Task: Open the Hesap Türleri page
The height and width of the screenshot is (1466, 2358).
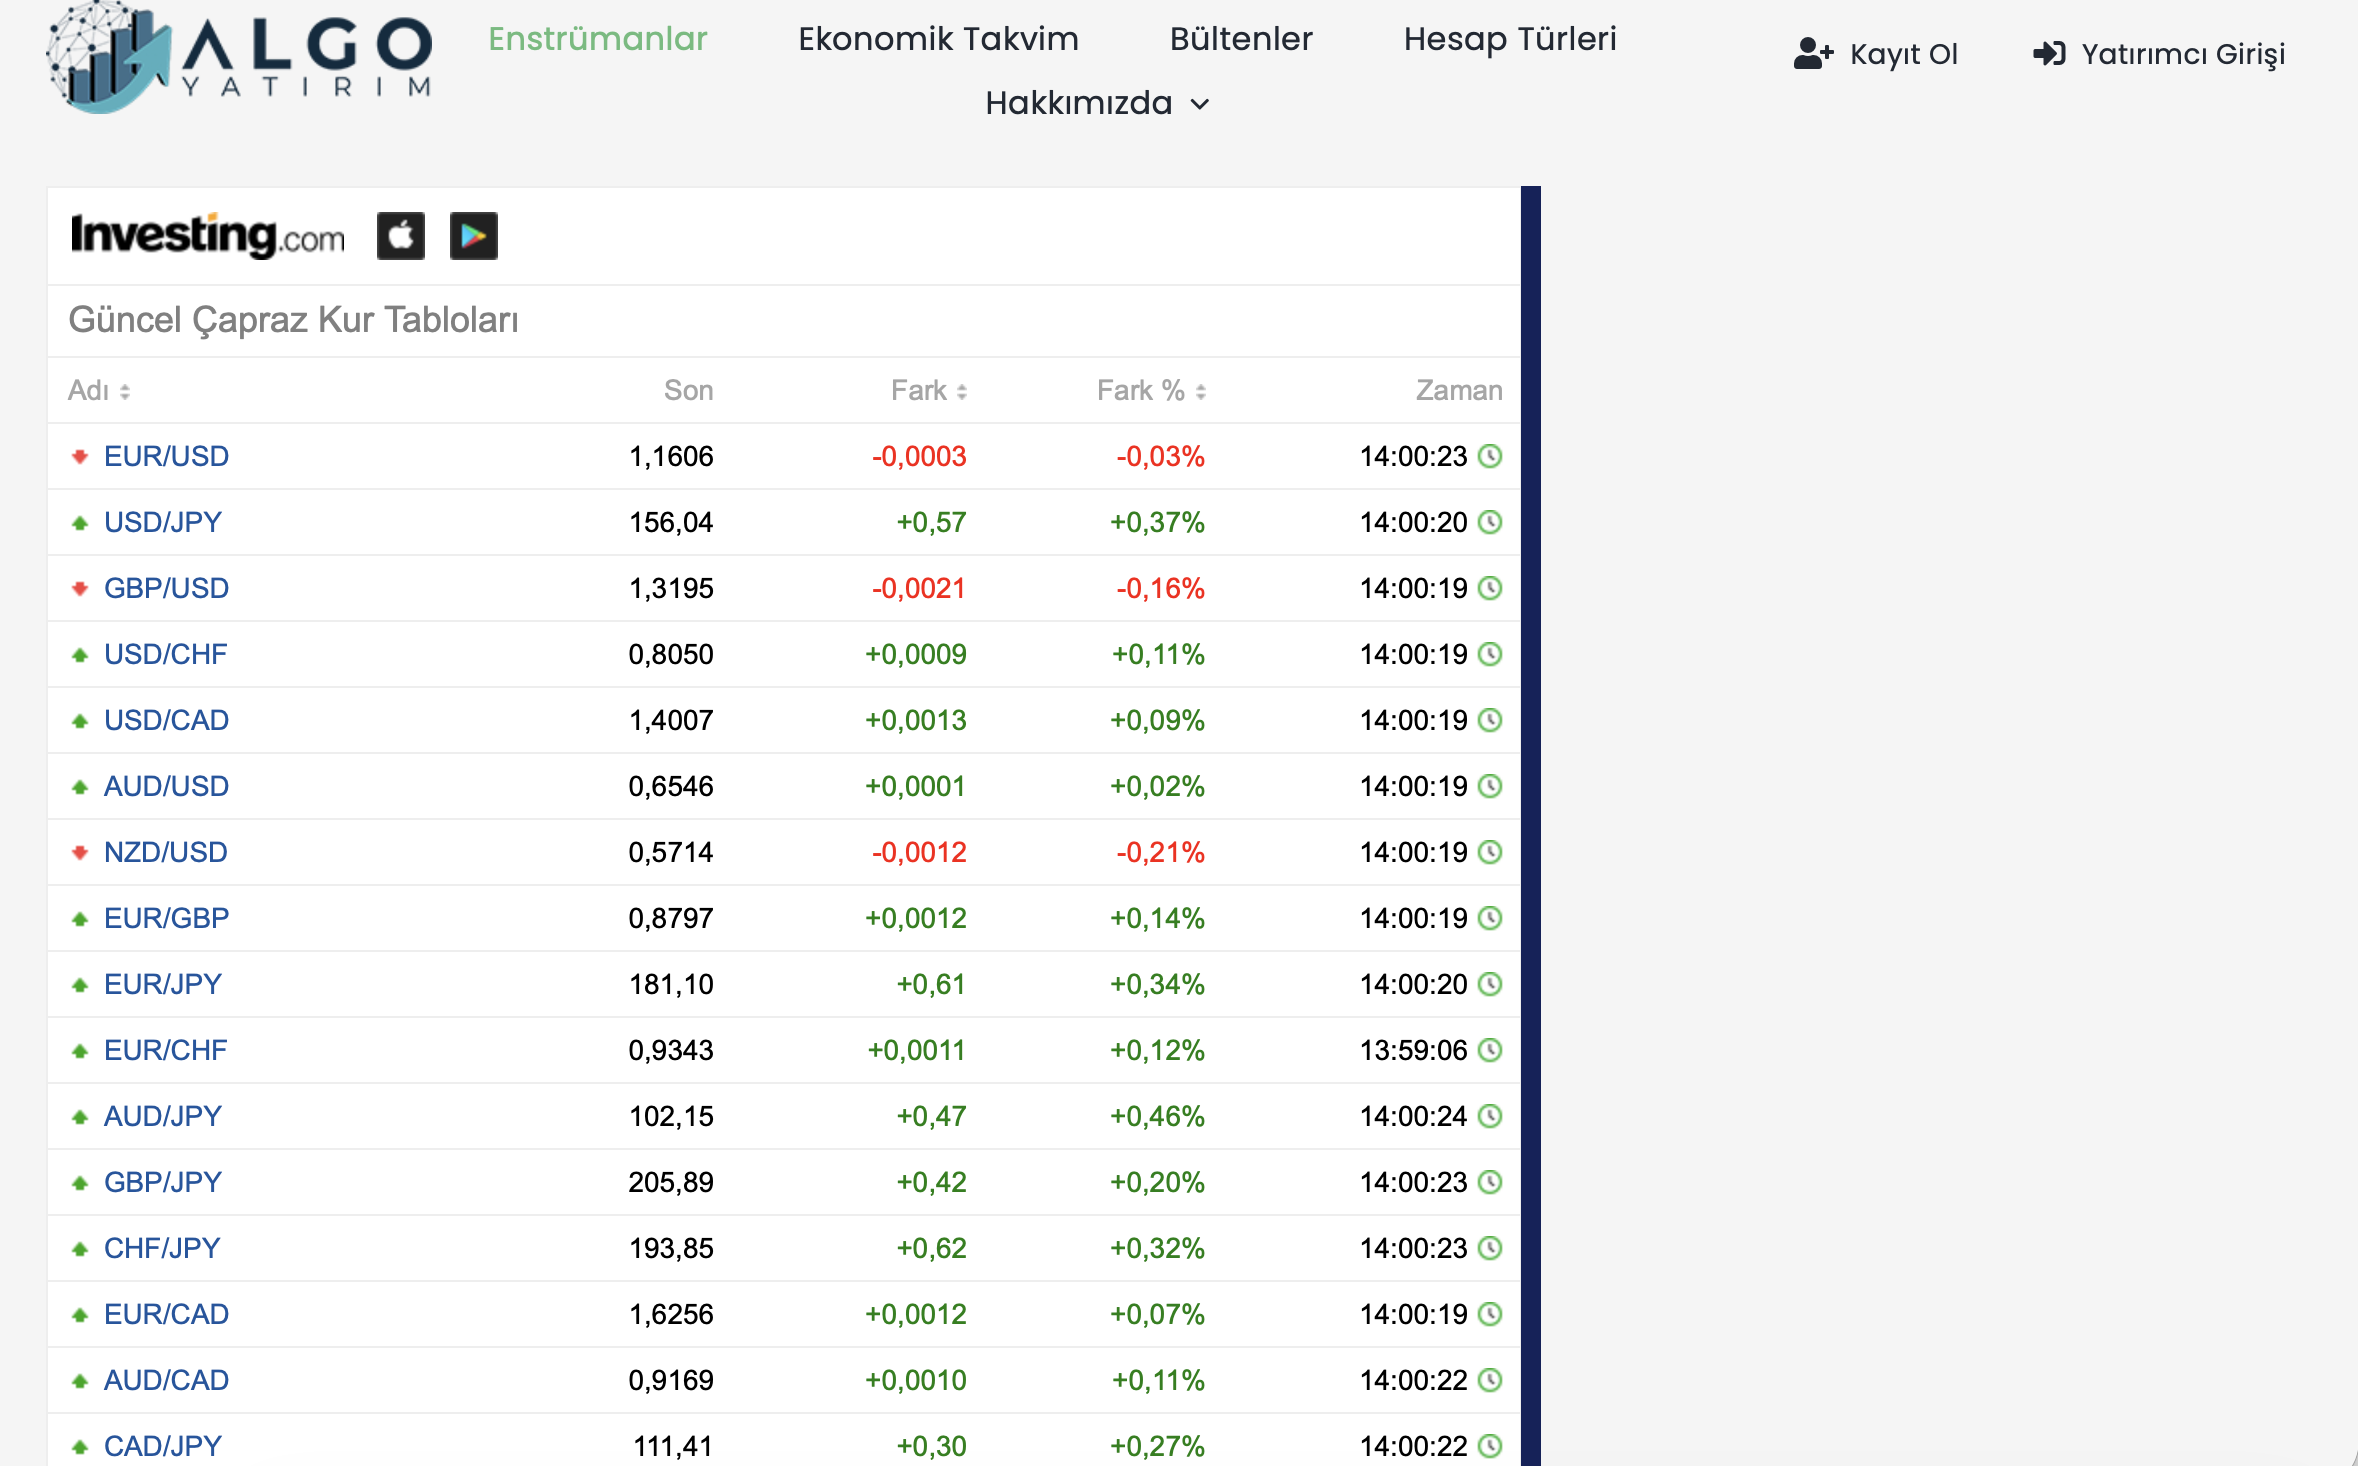Action: (x=1509, y=39)
